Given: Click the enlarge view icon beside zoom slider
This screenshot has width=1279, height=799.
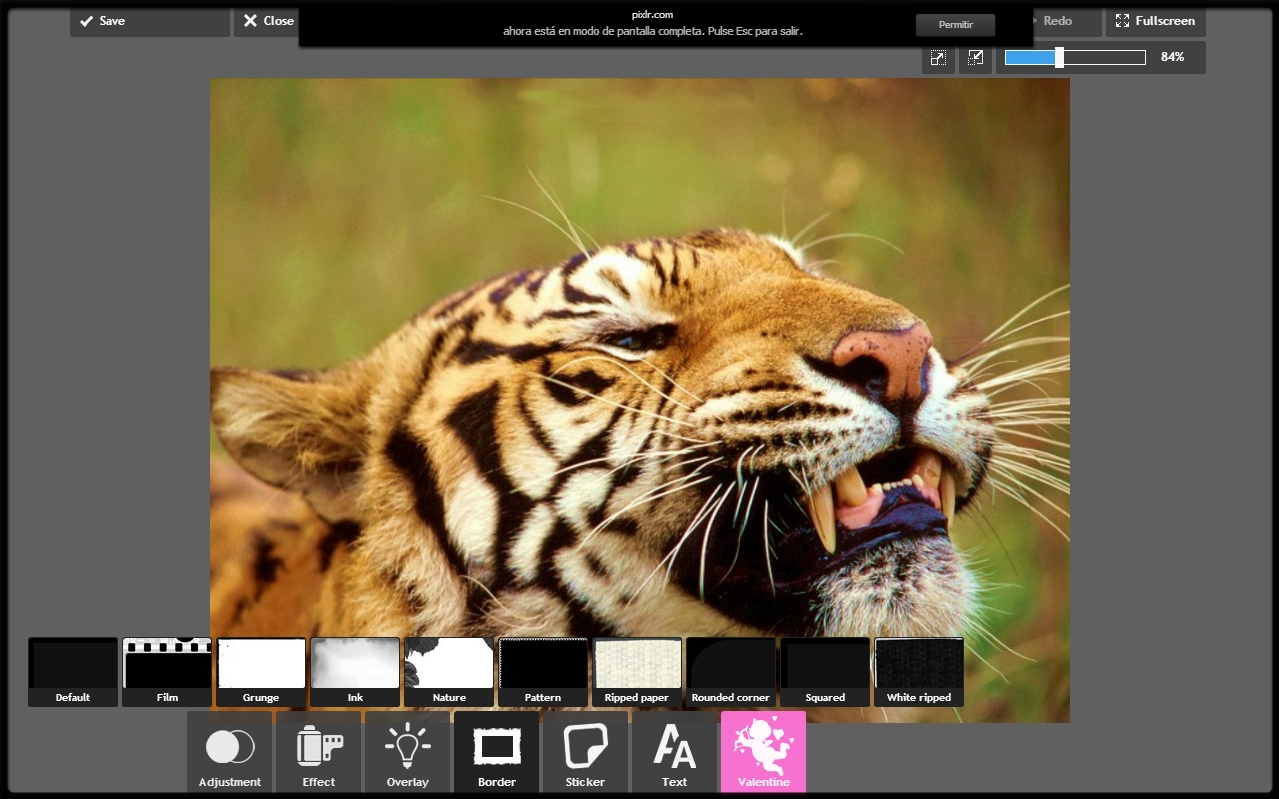Looking at the screenshot, I should pos(938,58).
